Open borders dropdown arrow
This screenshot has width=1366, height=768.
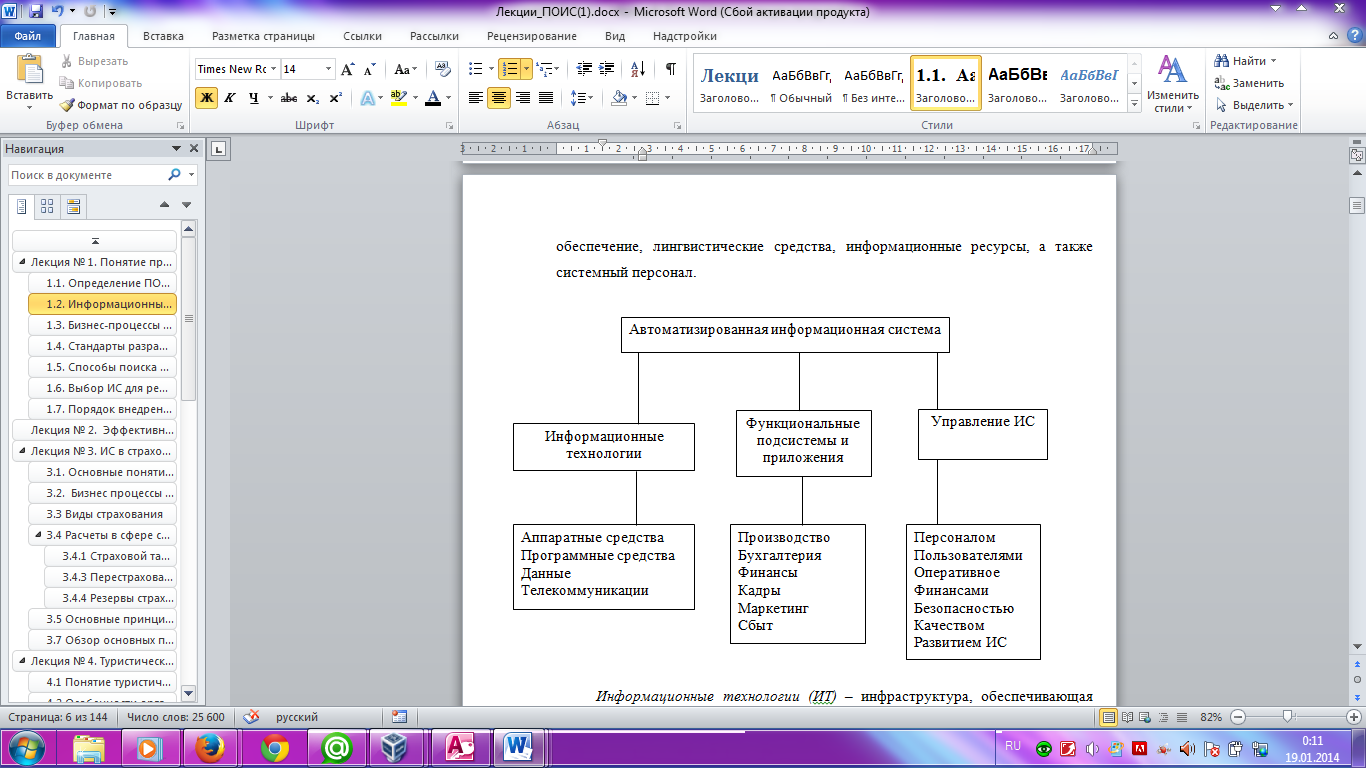pos(668,98)
